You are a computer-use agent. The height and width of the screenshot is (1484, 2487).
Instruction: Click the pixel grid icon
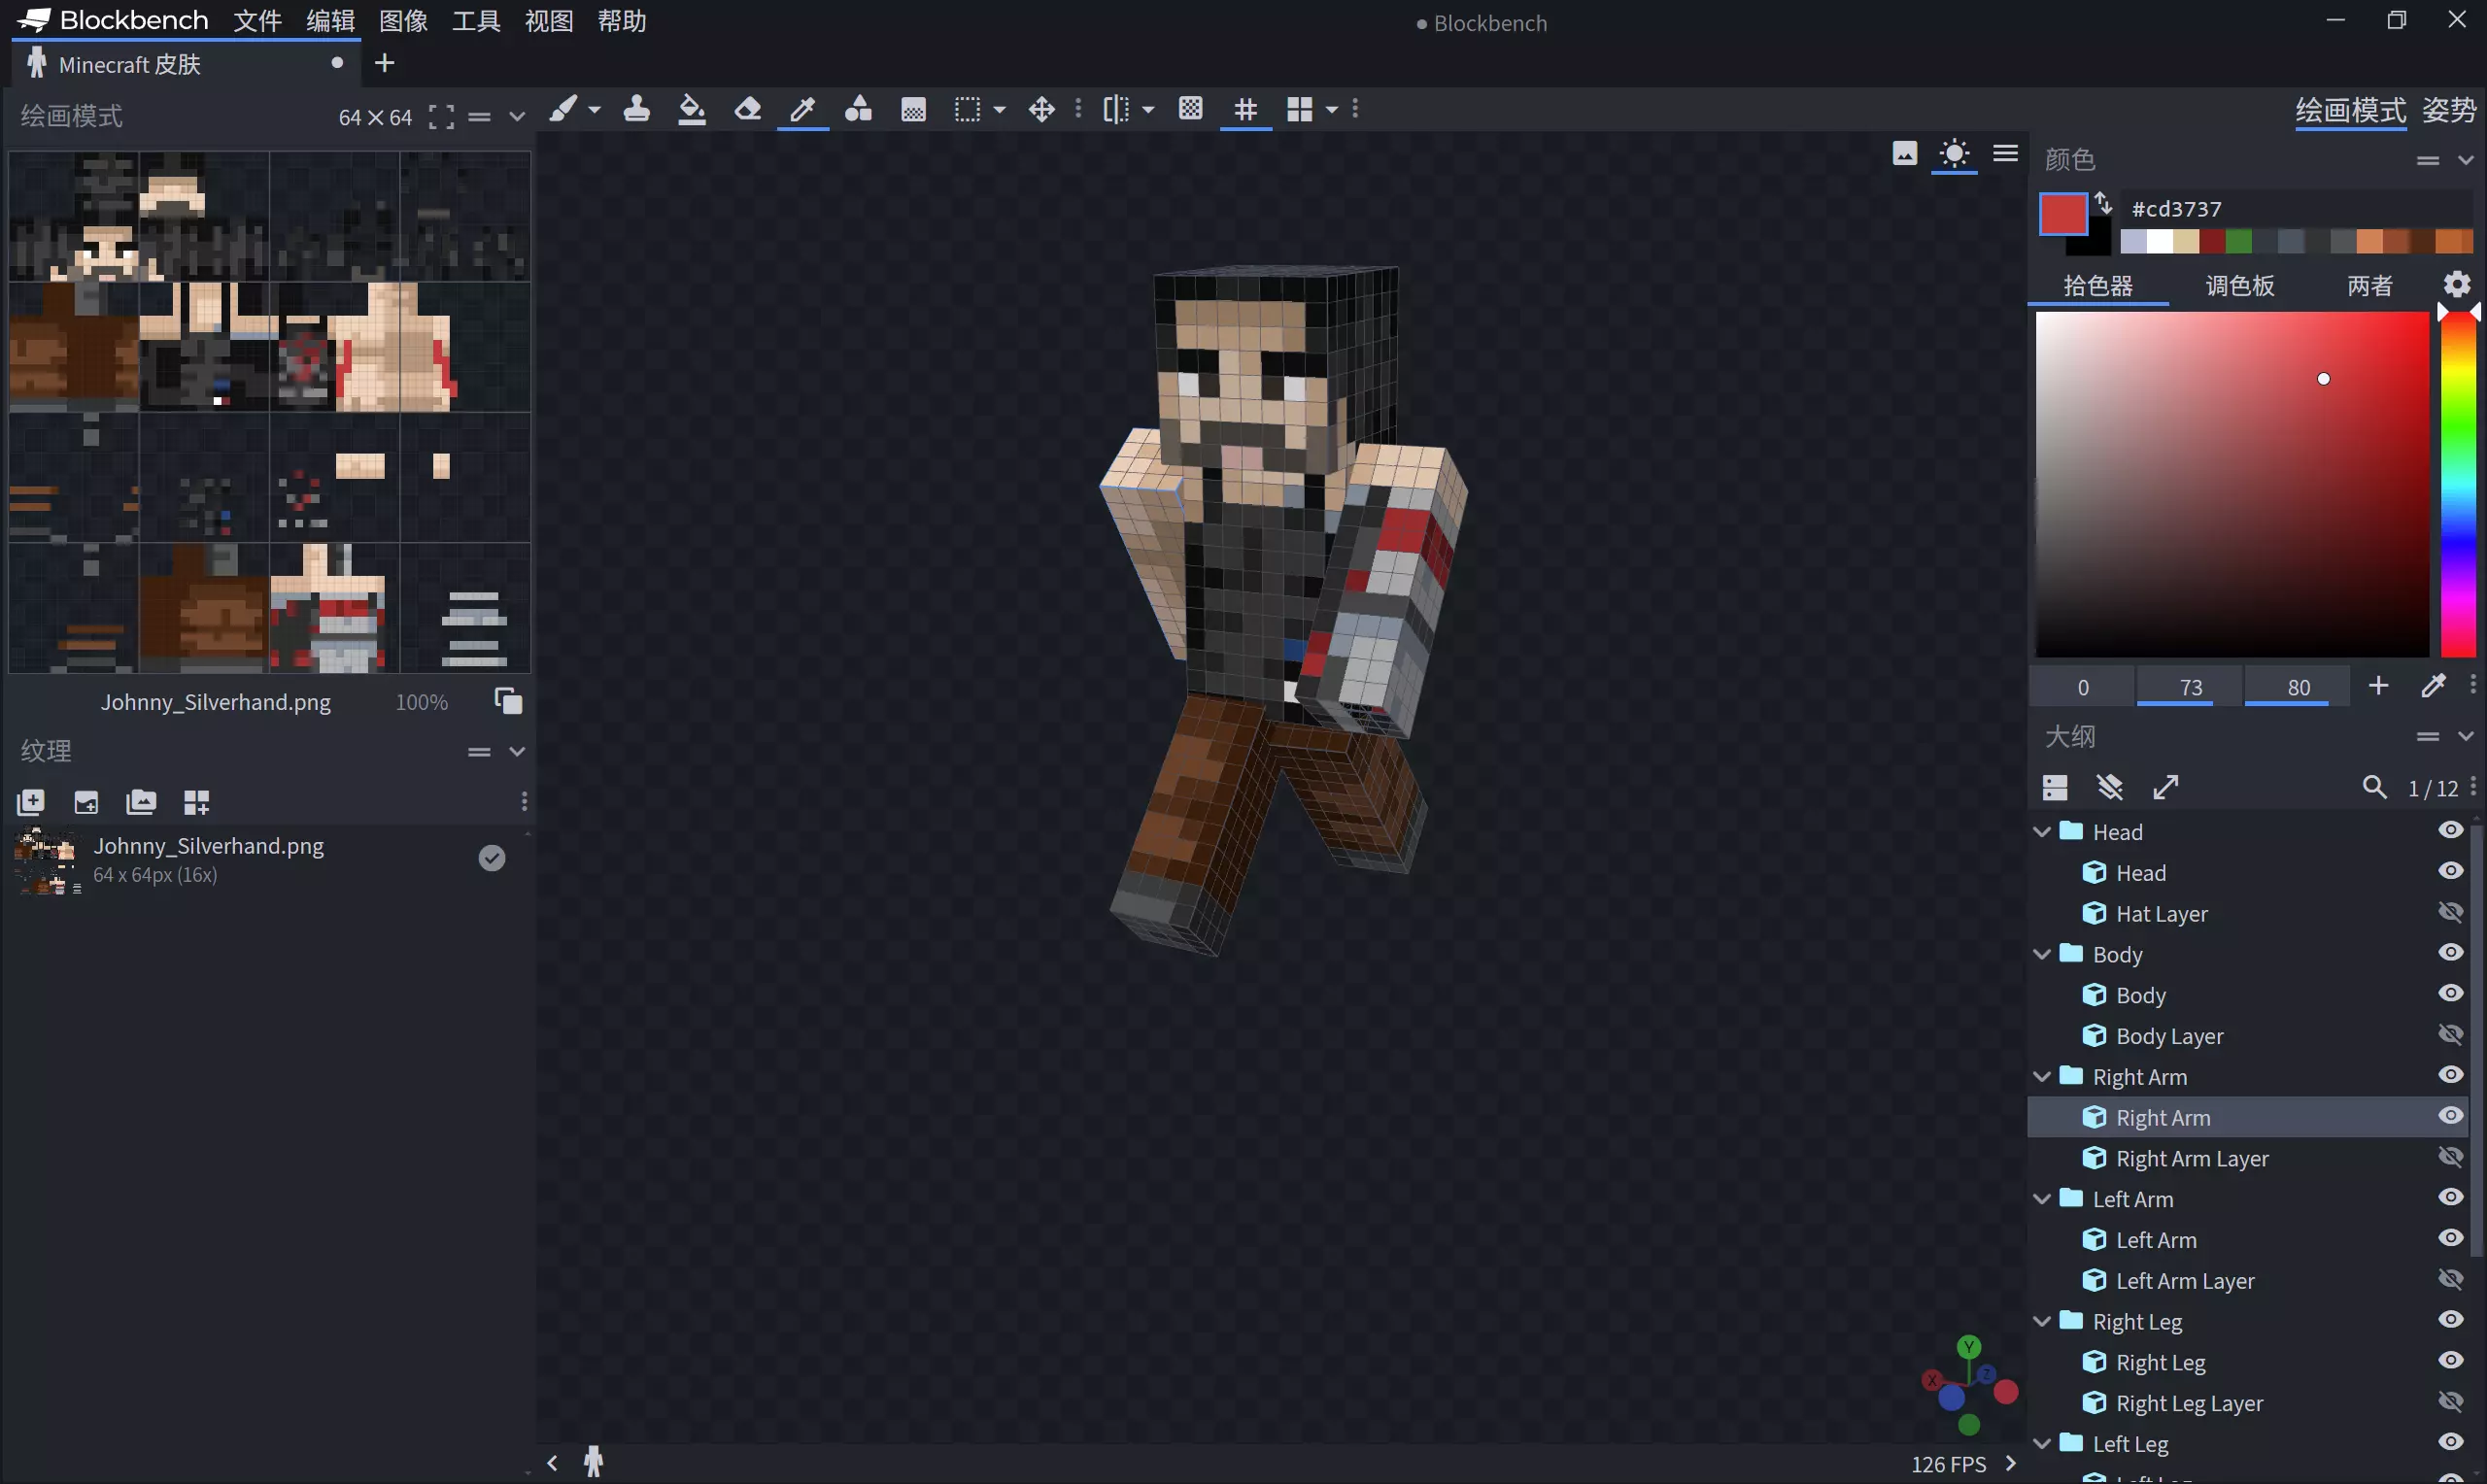click(1246, 109)
